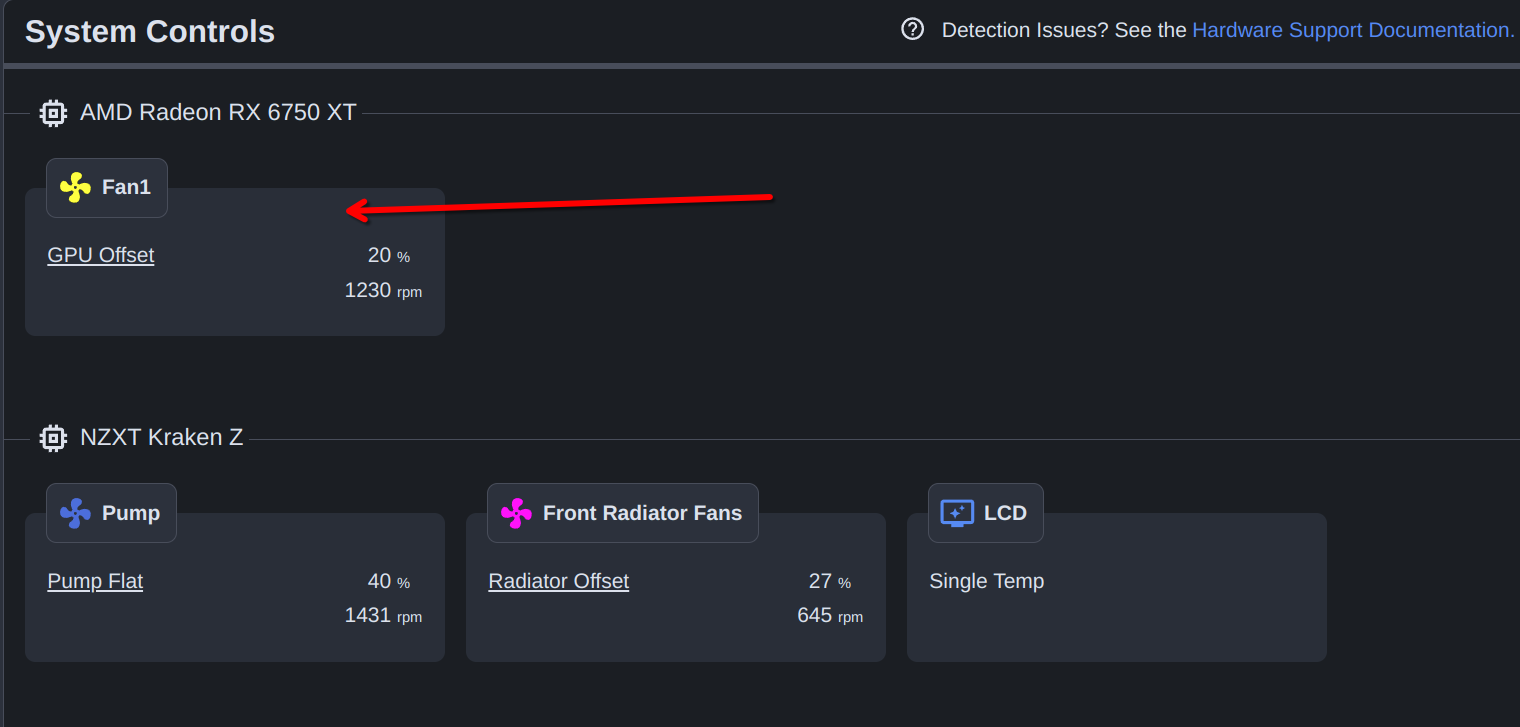Click the yellow Fan1 fan icon
Viewport: 1520px width, 727px height.
click(75, 187)
